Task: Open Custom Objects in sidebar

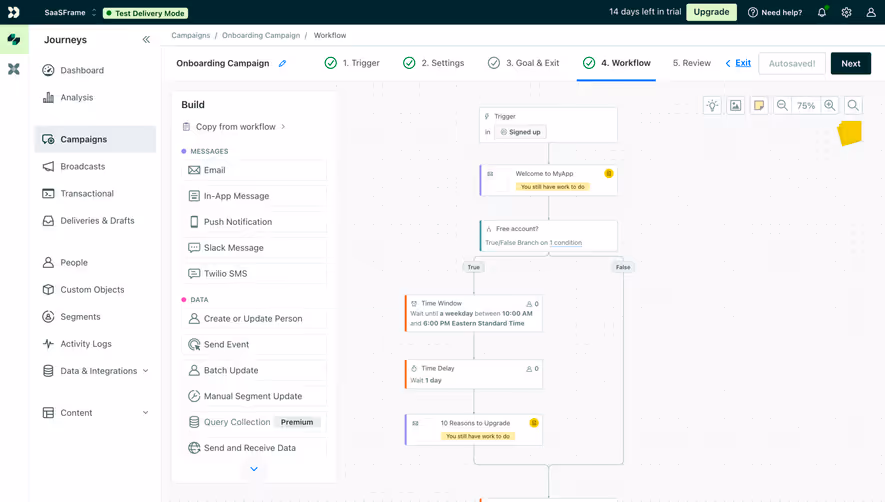Action: [x=95, y=290]
